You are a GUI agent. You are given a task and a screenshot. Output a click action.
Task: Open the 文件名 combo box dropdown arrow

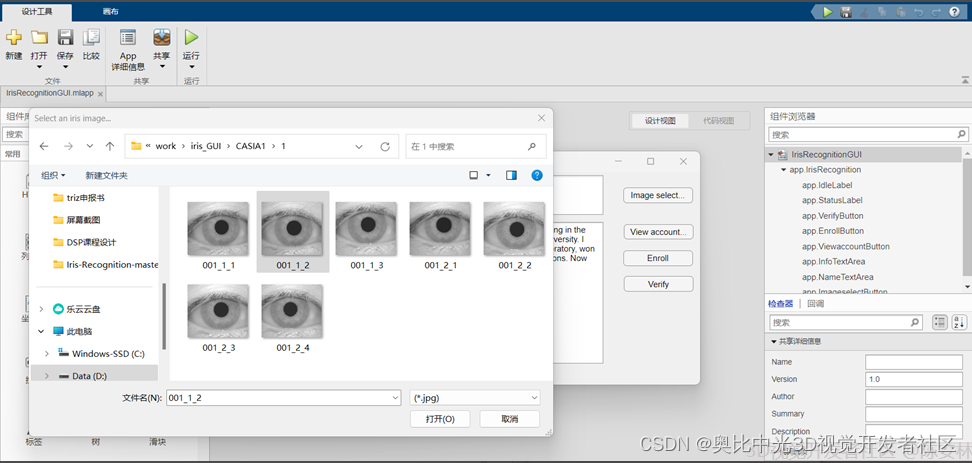click(x=395, y=398)
